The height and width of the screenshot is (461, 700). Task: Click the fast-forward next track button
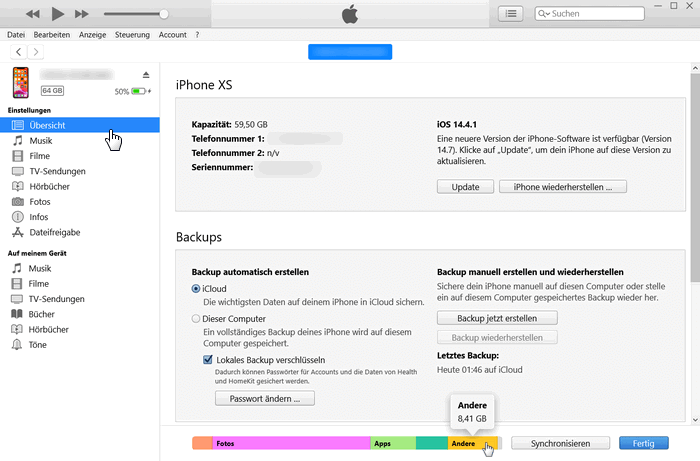click(x=82, y=14)
